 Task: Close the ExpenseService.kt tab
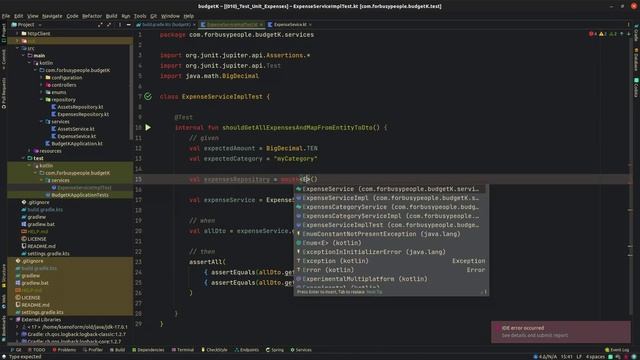tap(311, 24)
